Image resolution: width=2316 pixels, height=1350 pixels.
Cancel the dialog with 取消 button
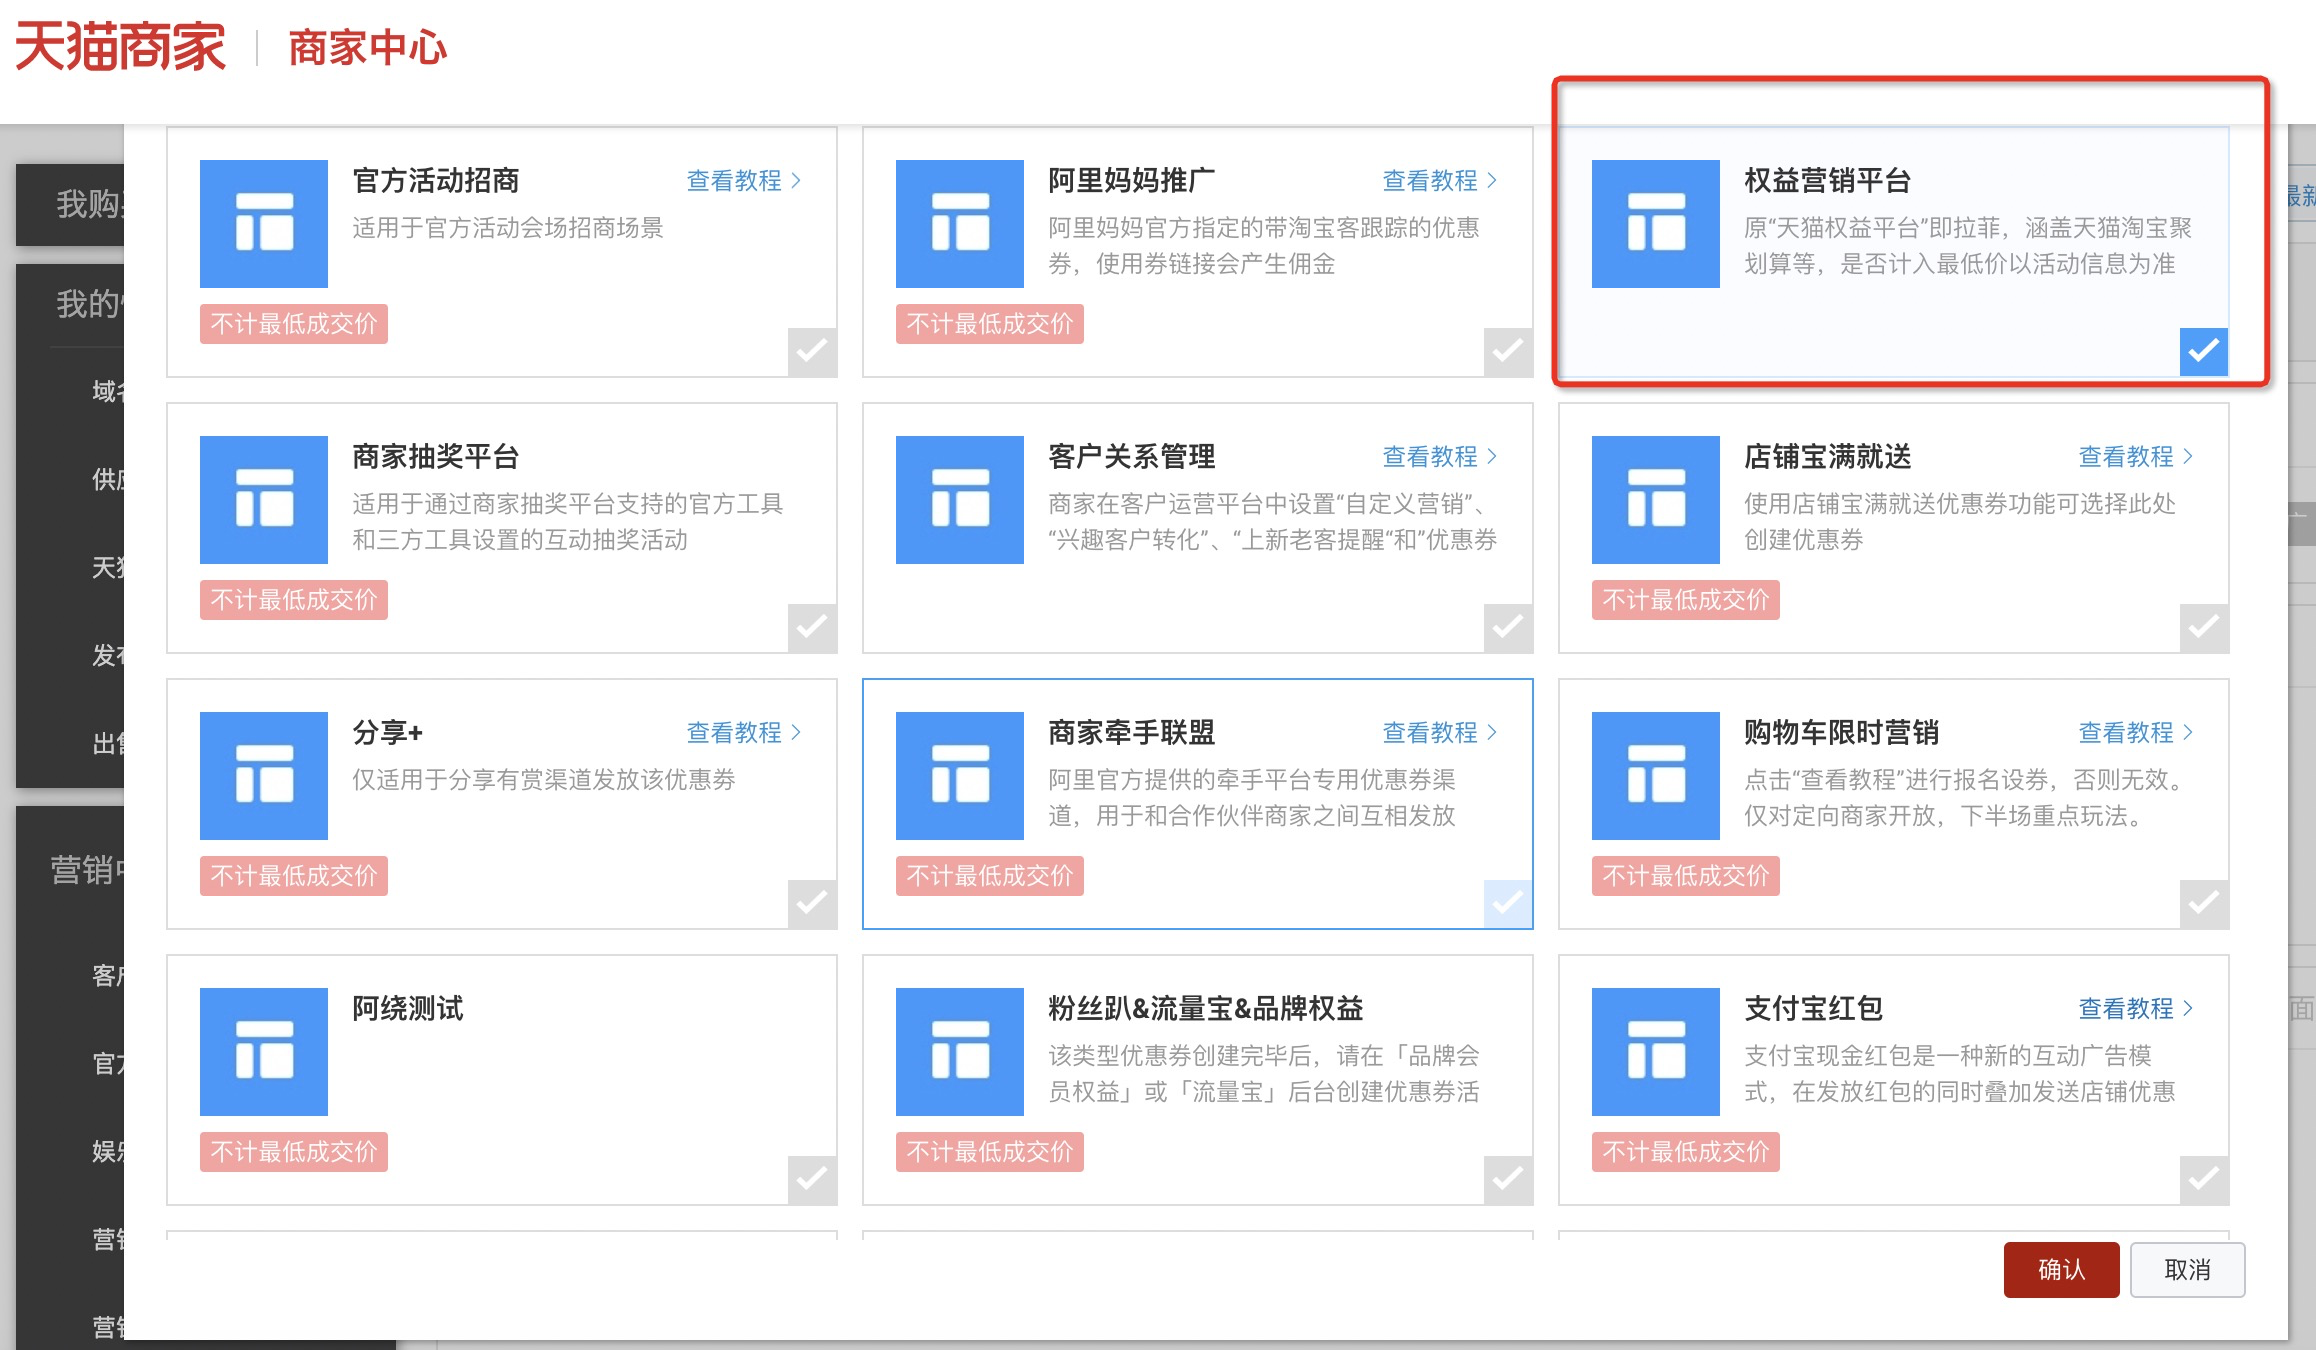(x=2187, y=1270)
